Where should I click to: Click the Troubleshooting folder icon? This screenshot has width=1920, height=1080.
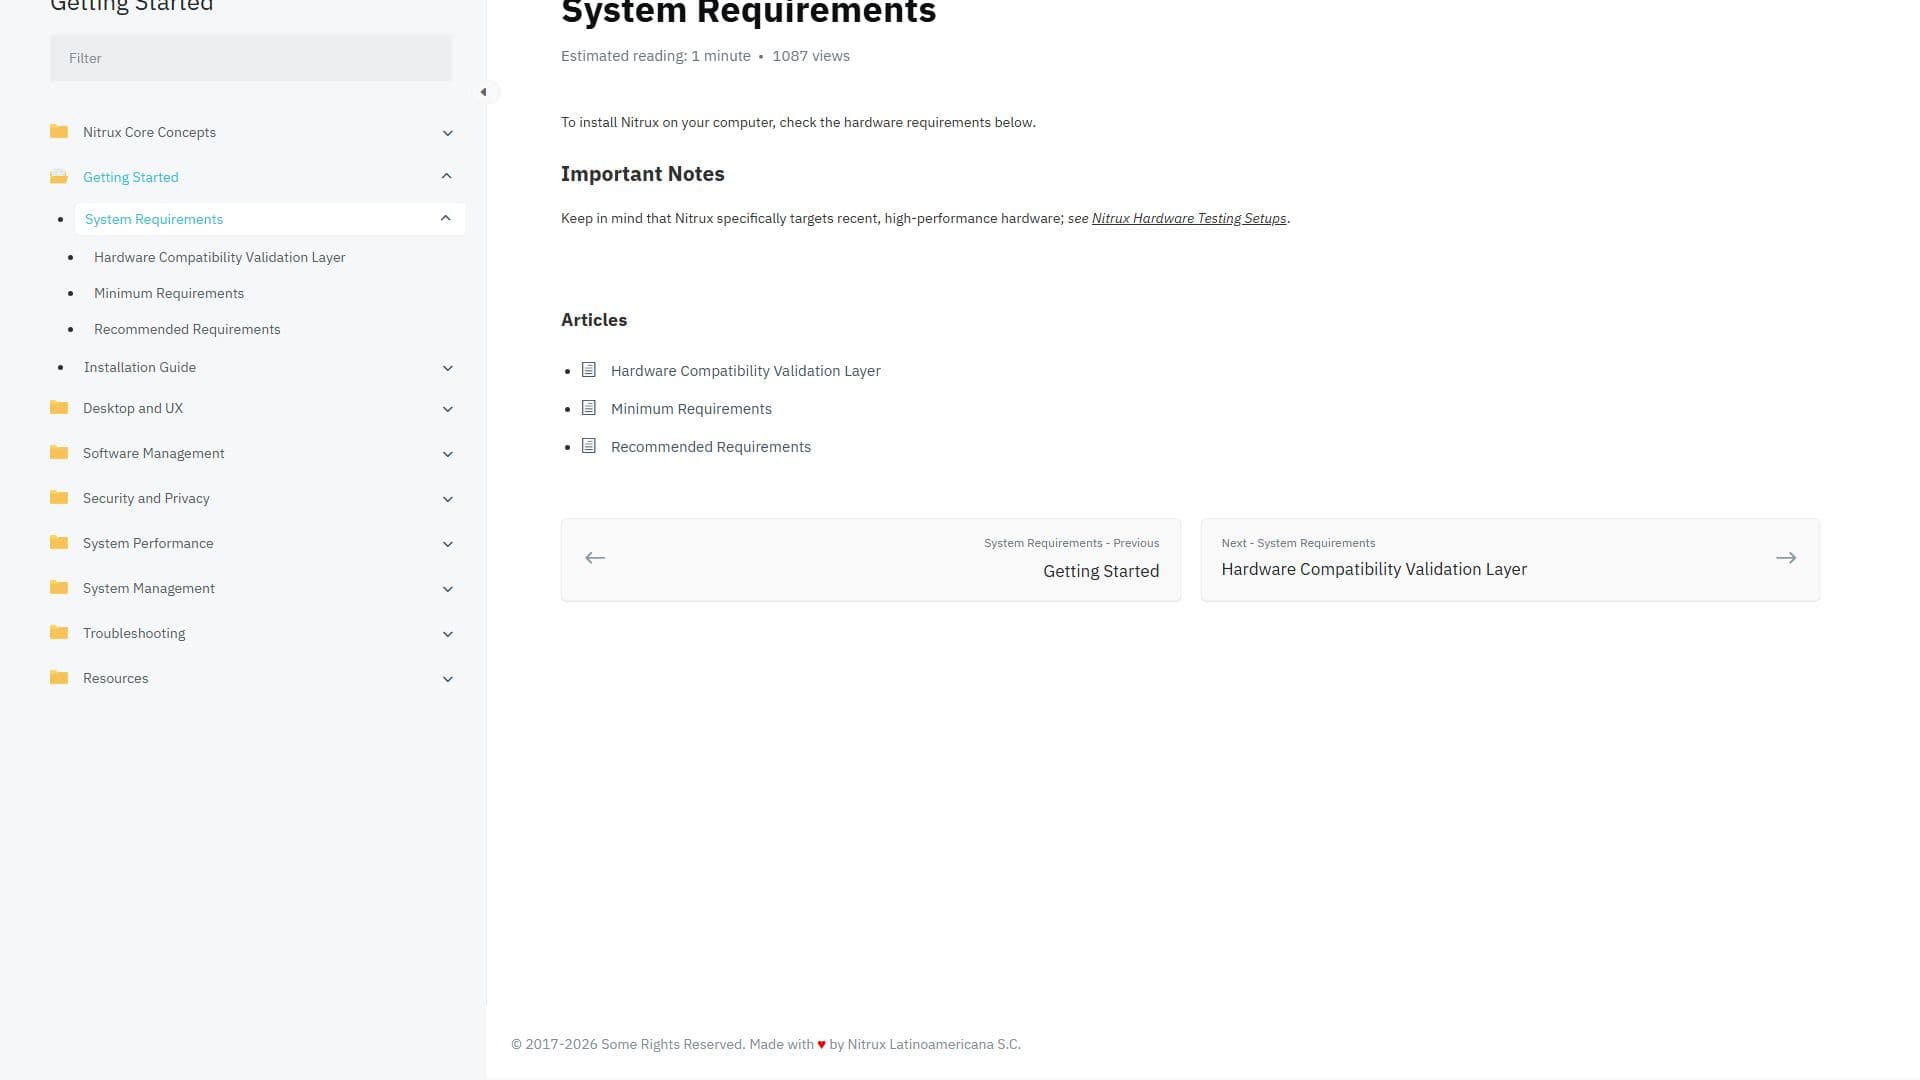coord(59,633)
